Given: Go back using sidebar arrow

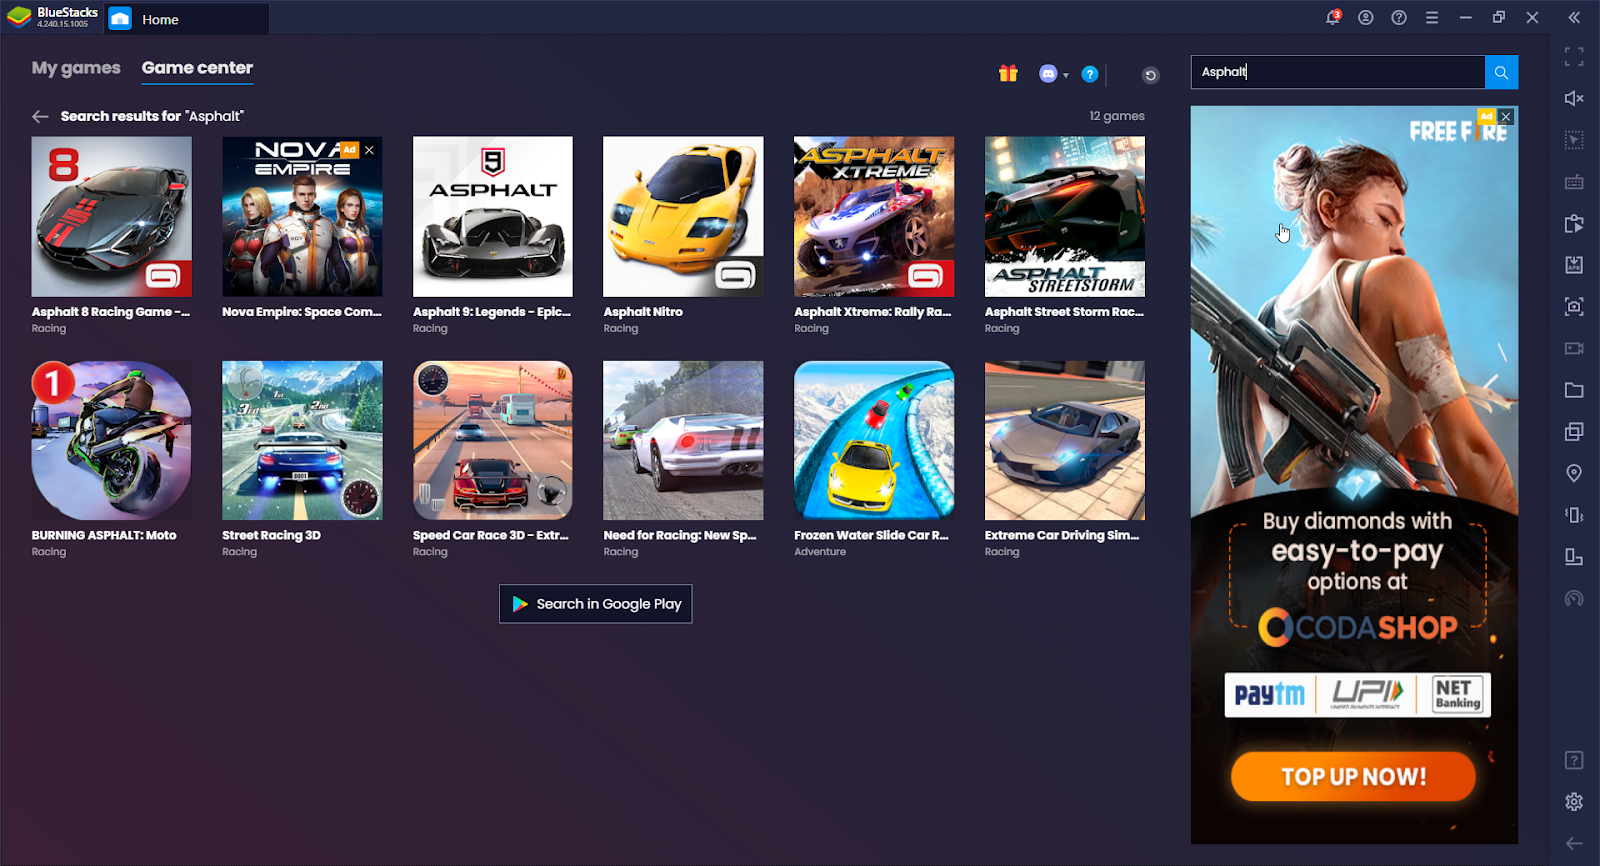Looking at the screenshot, I should (x=1574, y=843).
